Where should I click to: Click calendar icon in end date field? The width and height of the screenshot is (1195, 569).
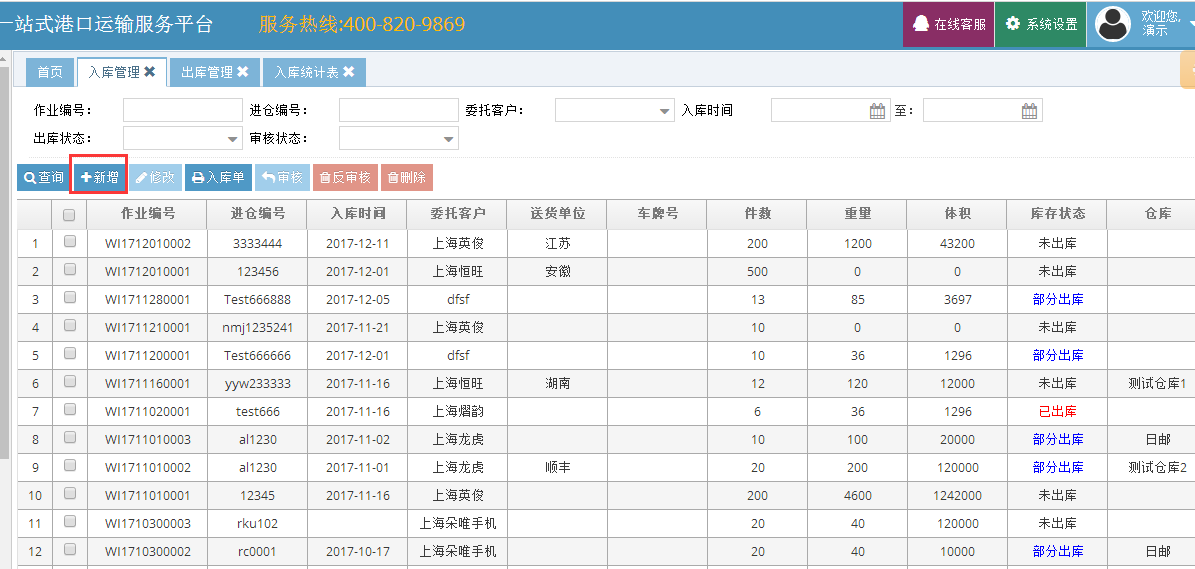pos(1029,111)
